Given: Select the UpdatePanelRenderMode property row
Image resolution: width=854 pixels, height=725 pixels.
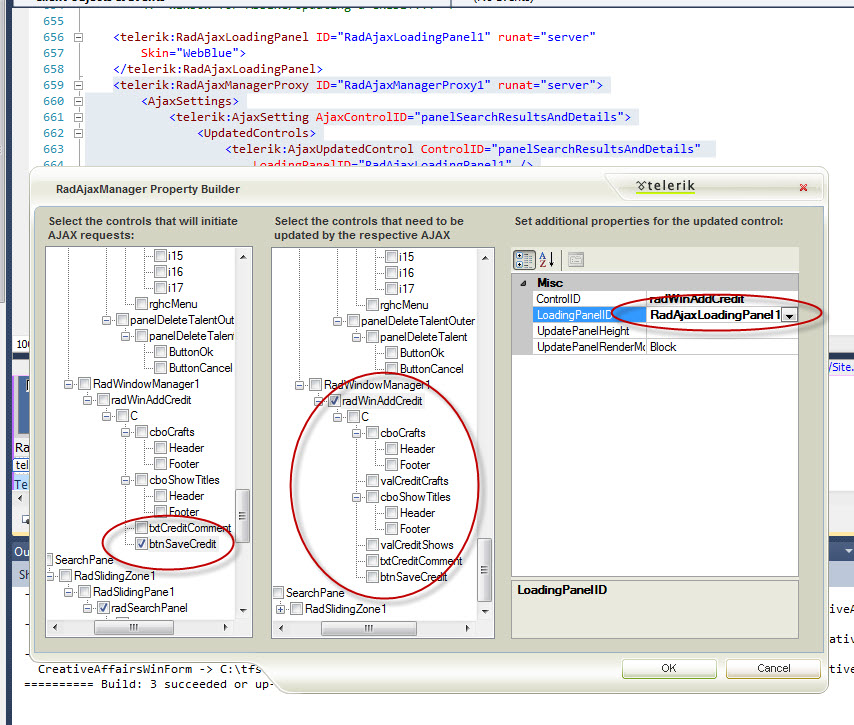Looking at the screenshot, I should click(666, 347).
